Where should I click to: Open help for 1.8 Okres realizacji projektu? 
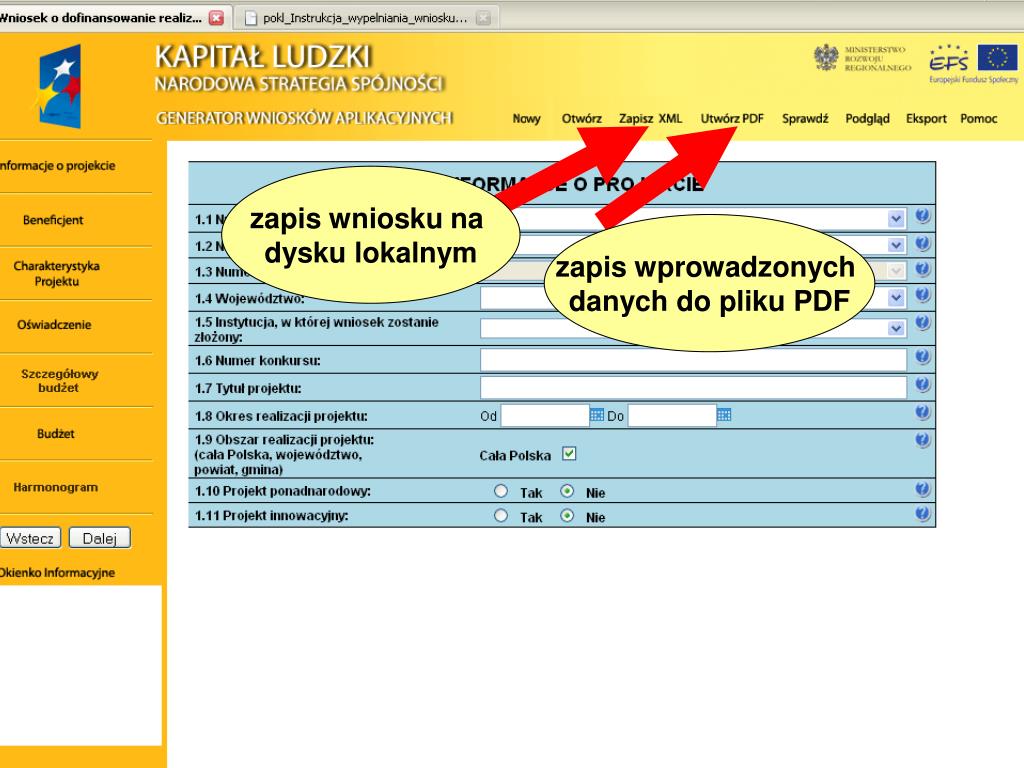coord(922,412)
